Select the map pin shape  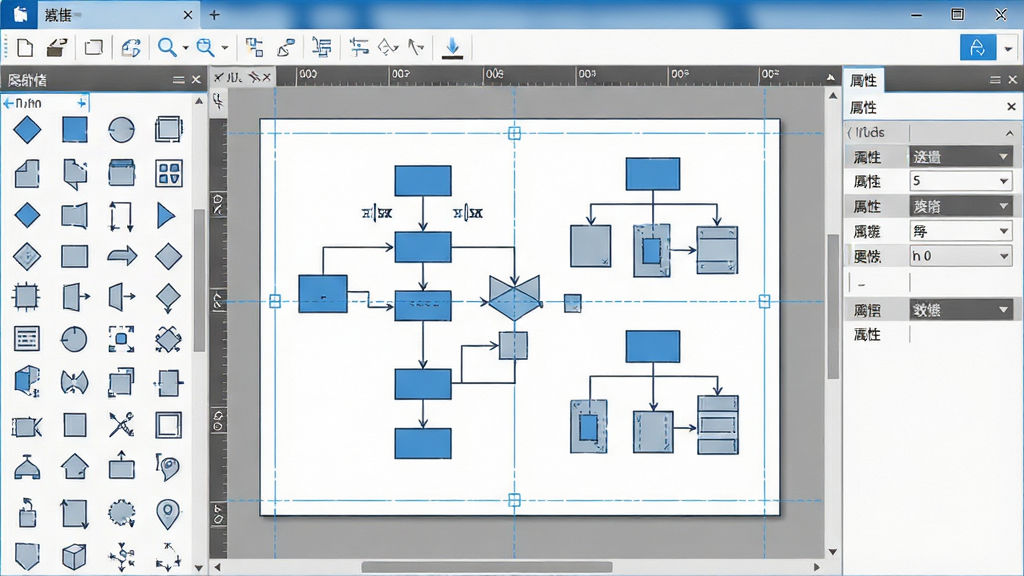tap(168, 514)
